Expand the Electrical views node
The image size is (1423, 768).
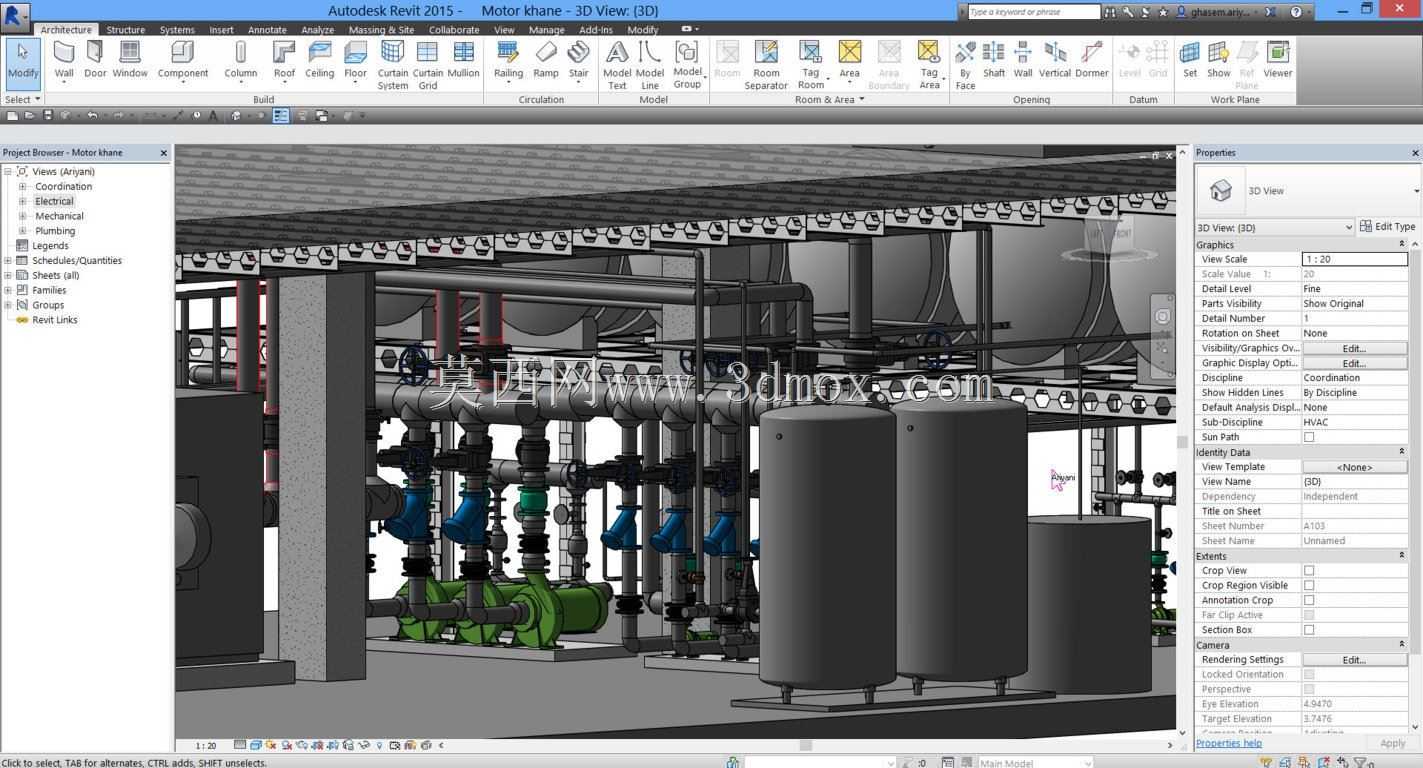pyautogui.click(x=23, y=201)
